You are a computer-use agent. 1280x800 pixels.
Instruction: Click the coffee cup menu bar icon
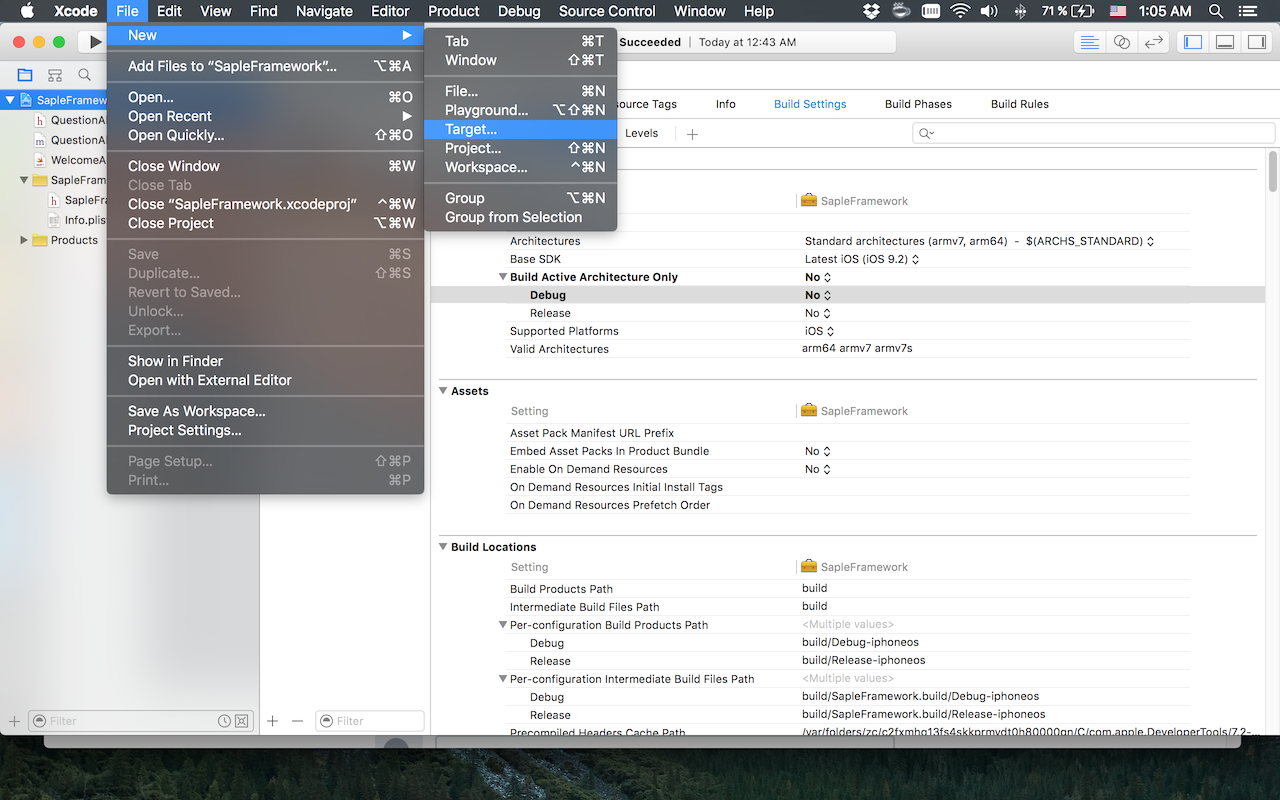901,11
